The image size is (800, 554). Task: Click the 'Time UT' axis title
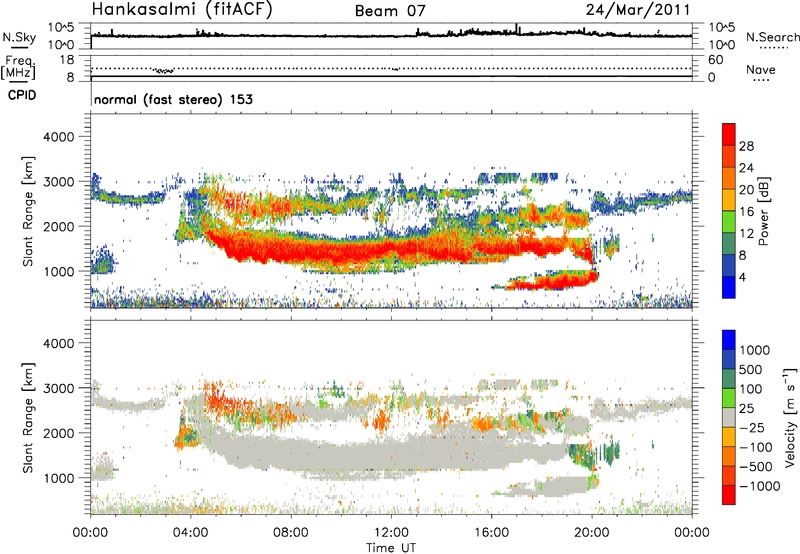[x=391, y=548]
